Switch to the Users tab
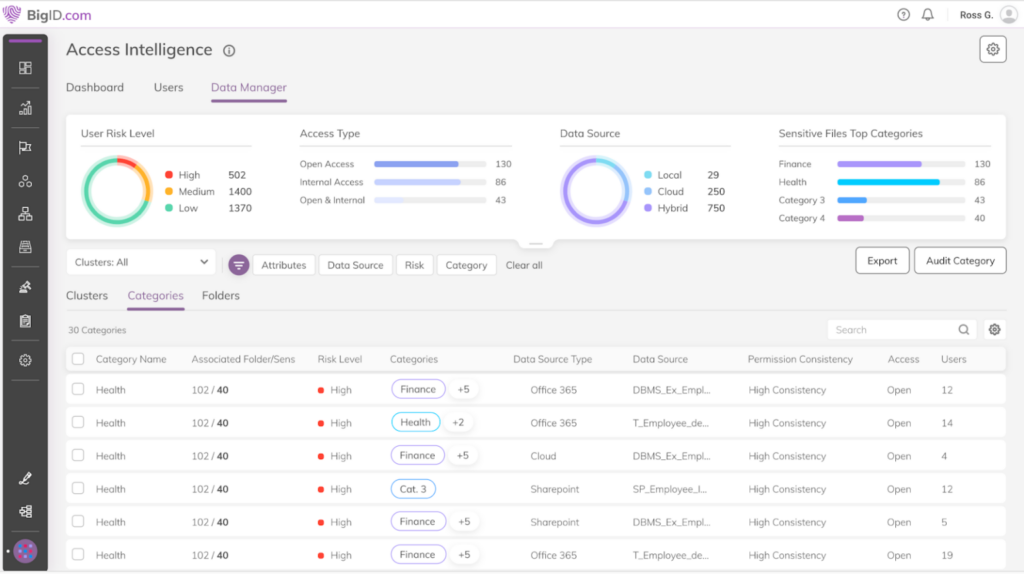This screenshot has width=1024, height=574. click(x=168, y=88)
